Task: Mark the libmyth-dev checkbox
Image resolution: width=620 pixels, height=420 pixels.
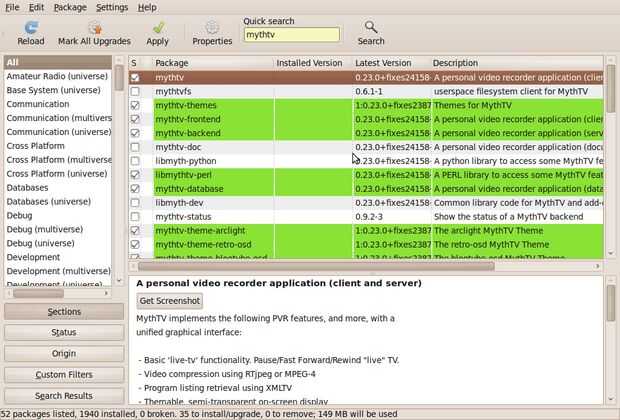Action: [x=135, y=203]
